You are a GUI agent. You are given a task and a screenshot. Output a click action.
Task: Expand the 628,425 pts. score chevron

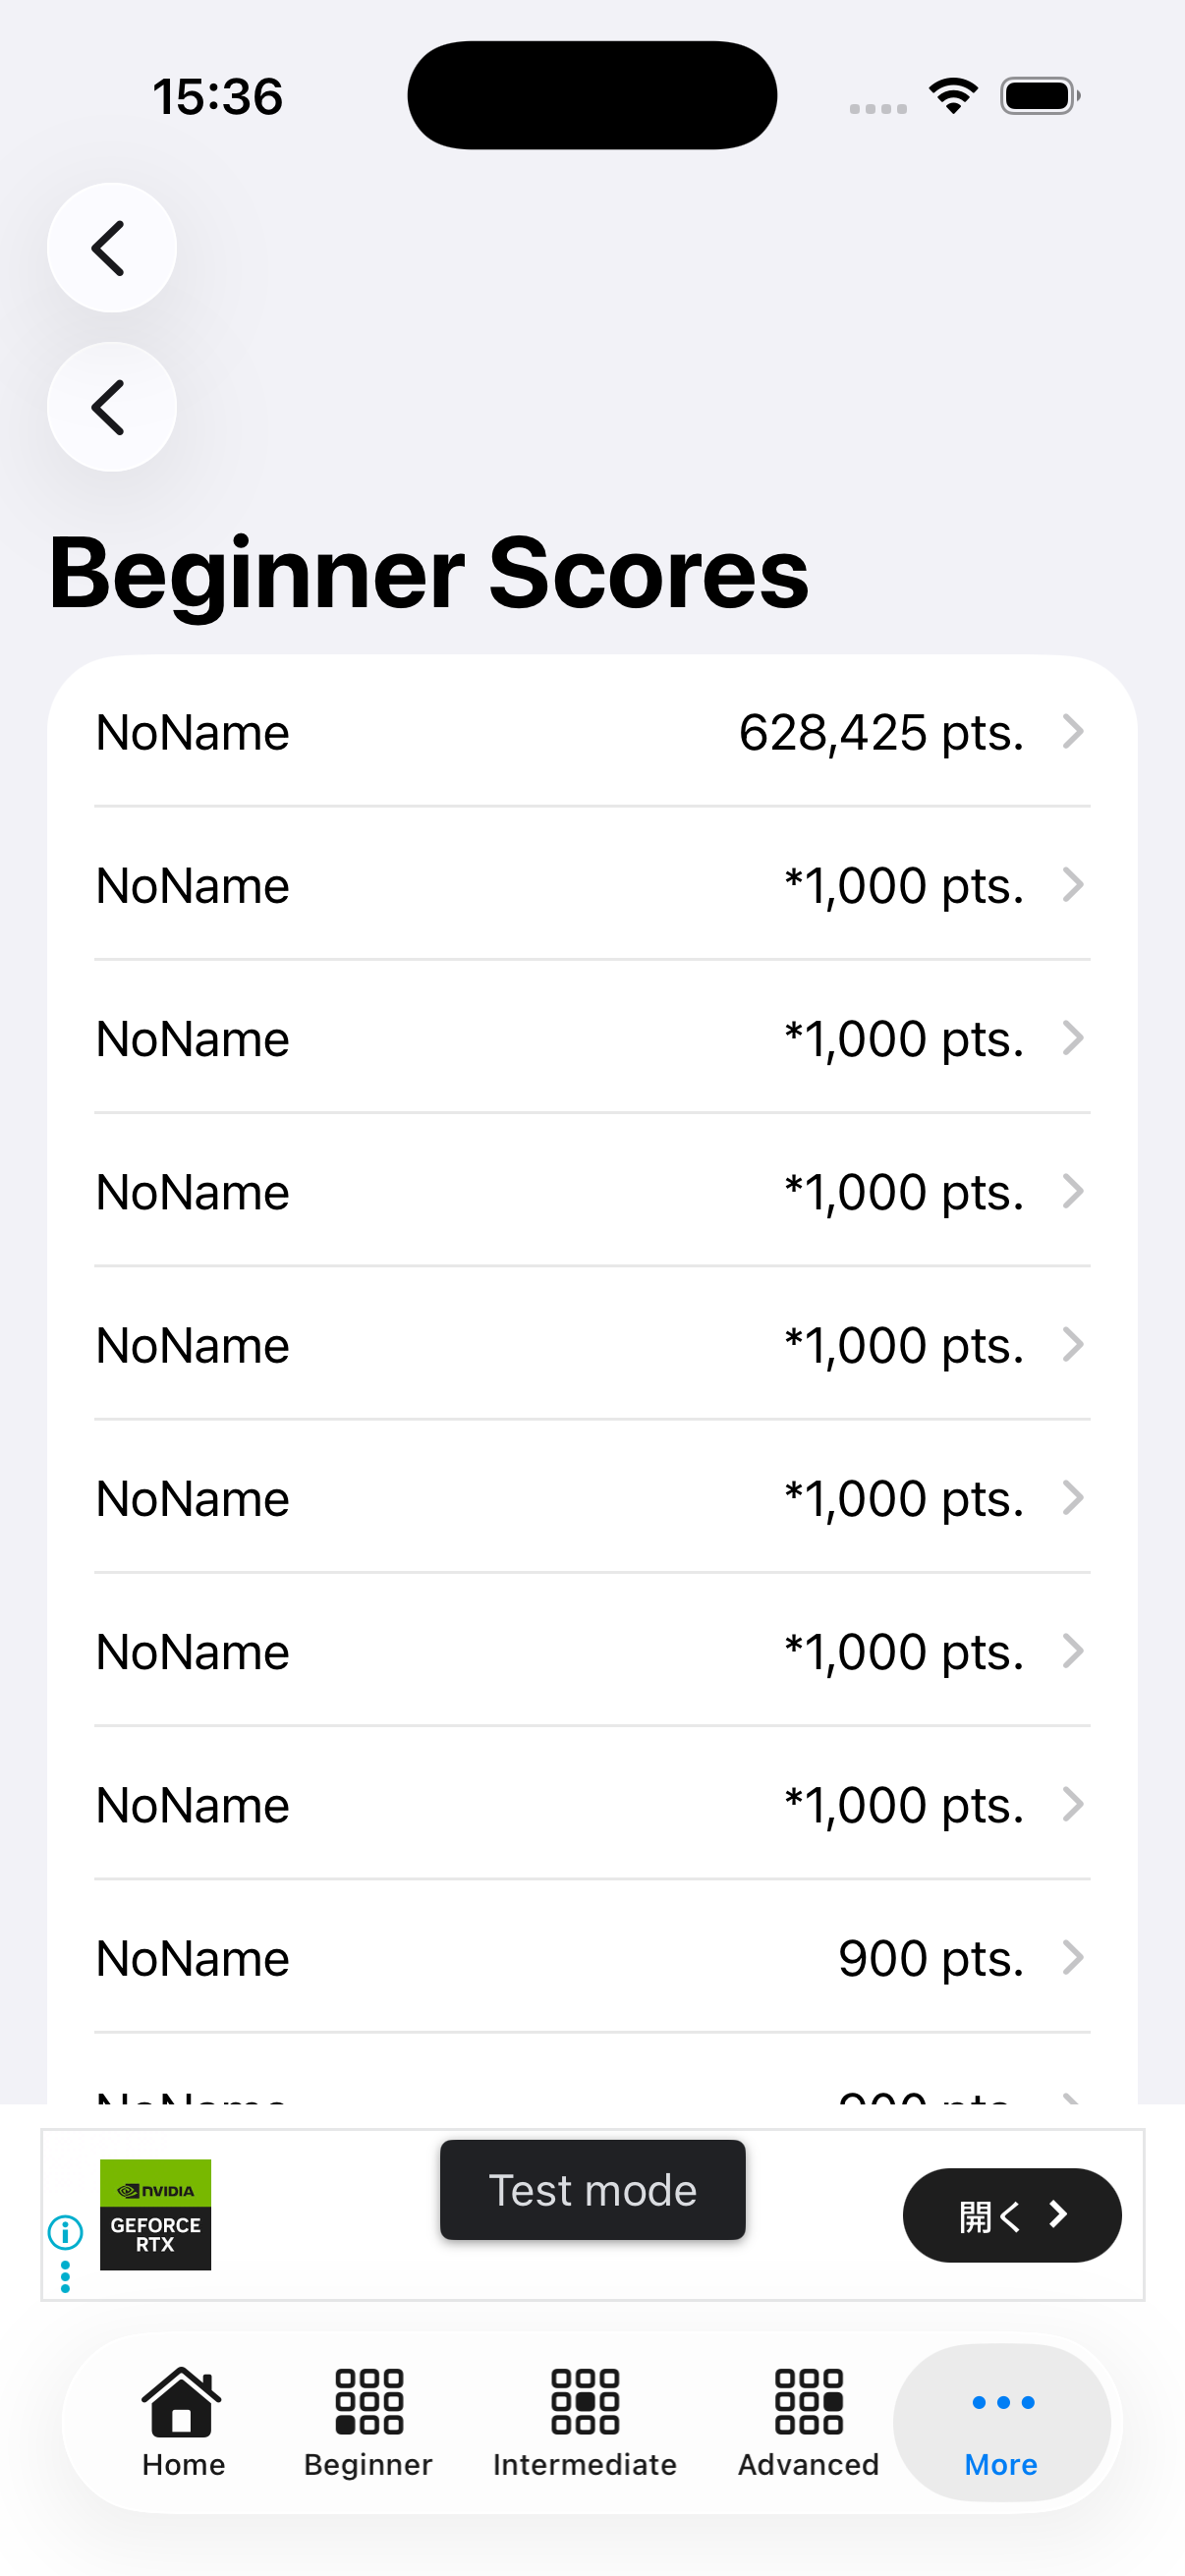pos(1073,732)
